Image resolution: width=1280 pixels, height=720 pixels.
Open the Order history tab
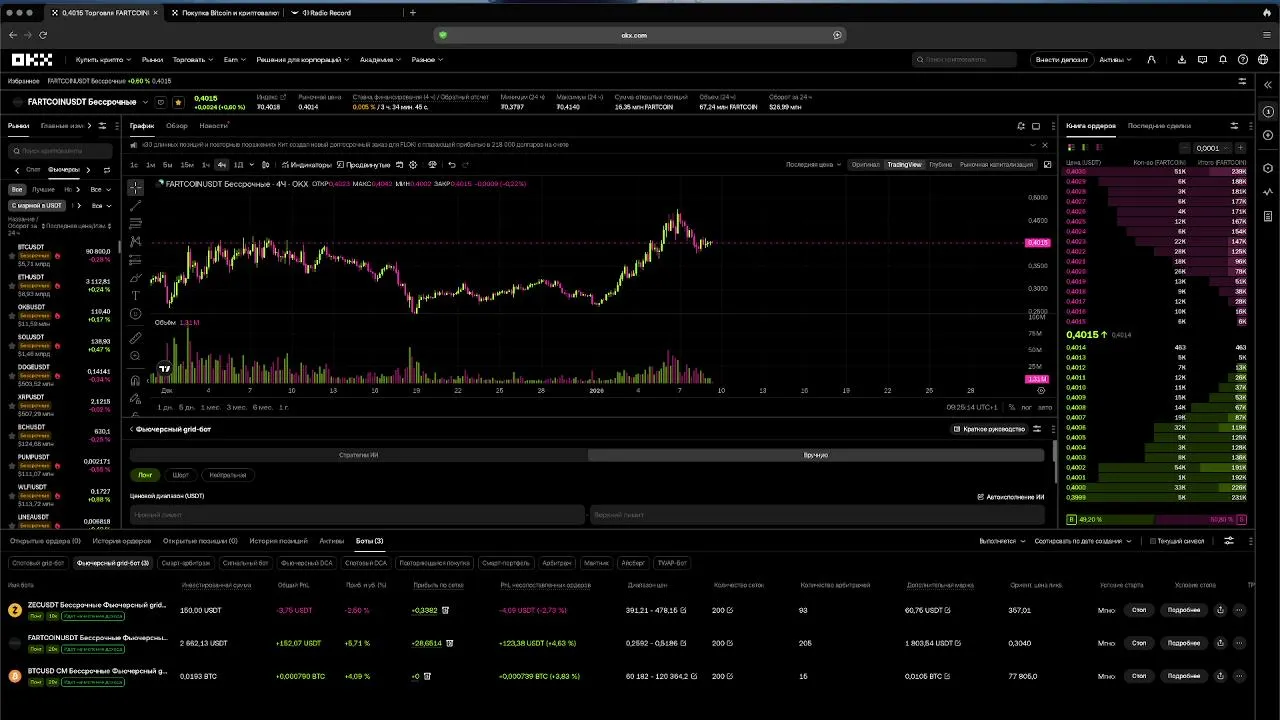click(122, 541)
